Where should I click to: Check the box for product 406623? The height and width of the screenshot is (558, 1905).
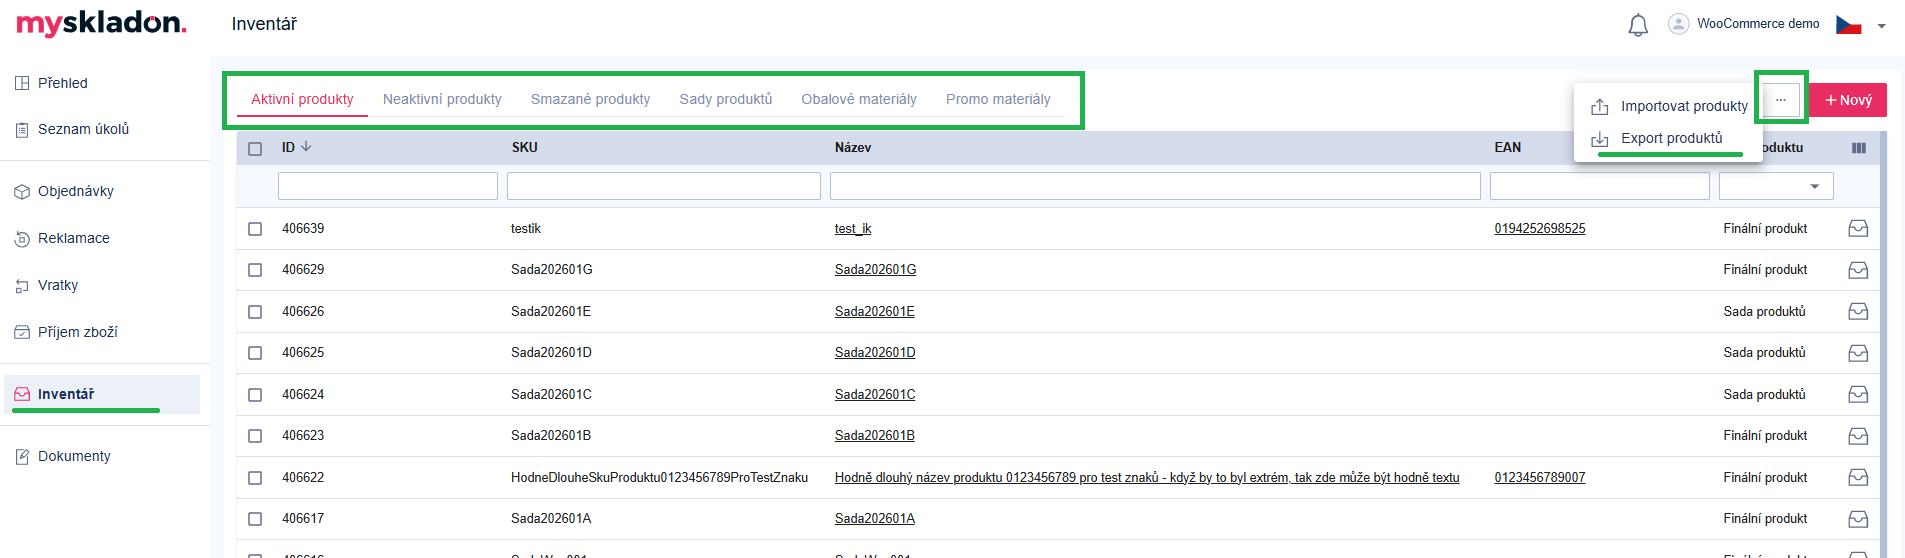point(255,436)
